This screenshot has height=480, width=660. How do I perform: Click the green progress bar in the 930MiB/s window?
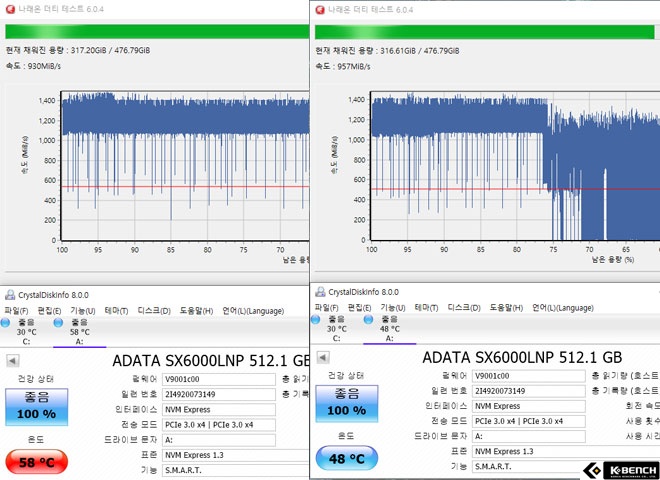(x=157, y=32)
